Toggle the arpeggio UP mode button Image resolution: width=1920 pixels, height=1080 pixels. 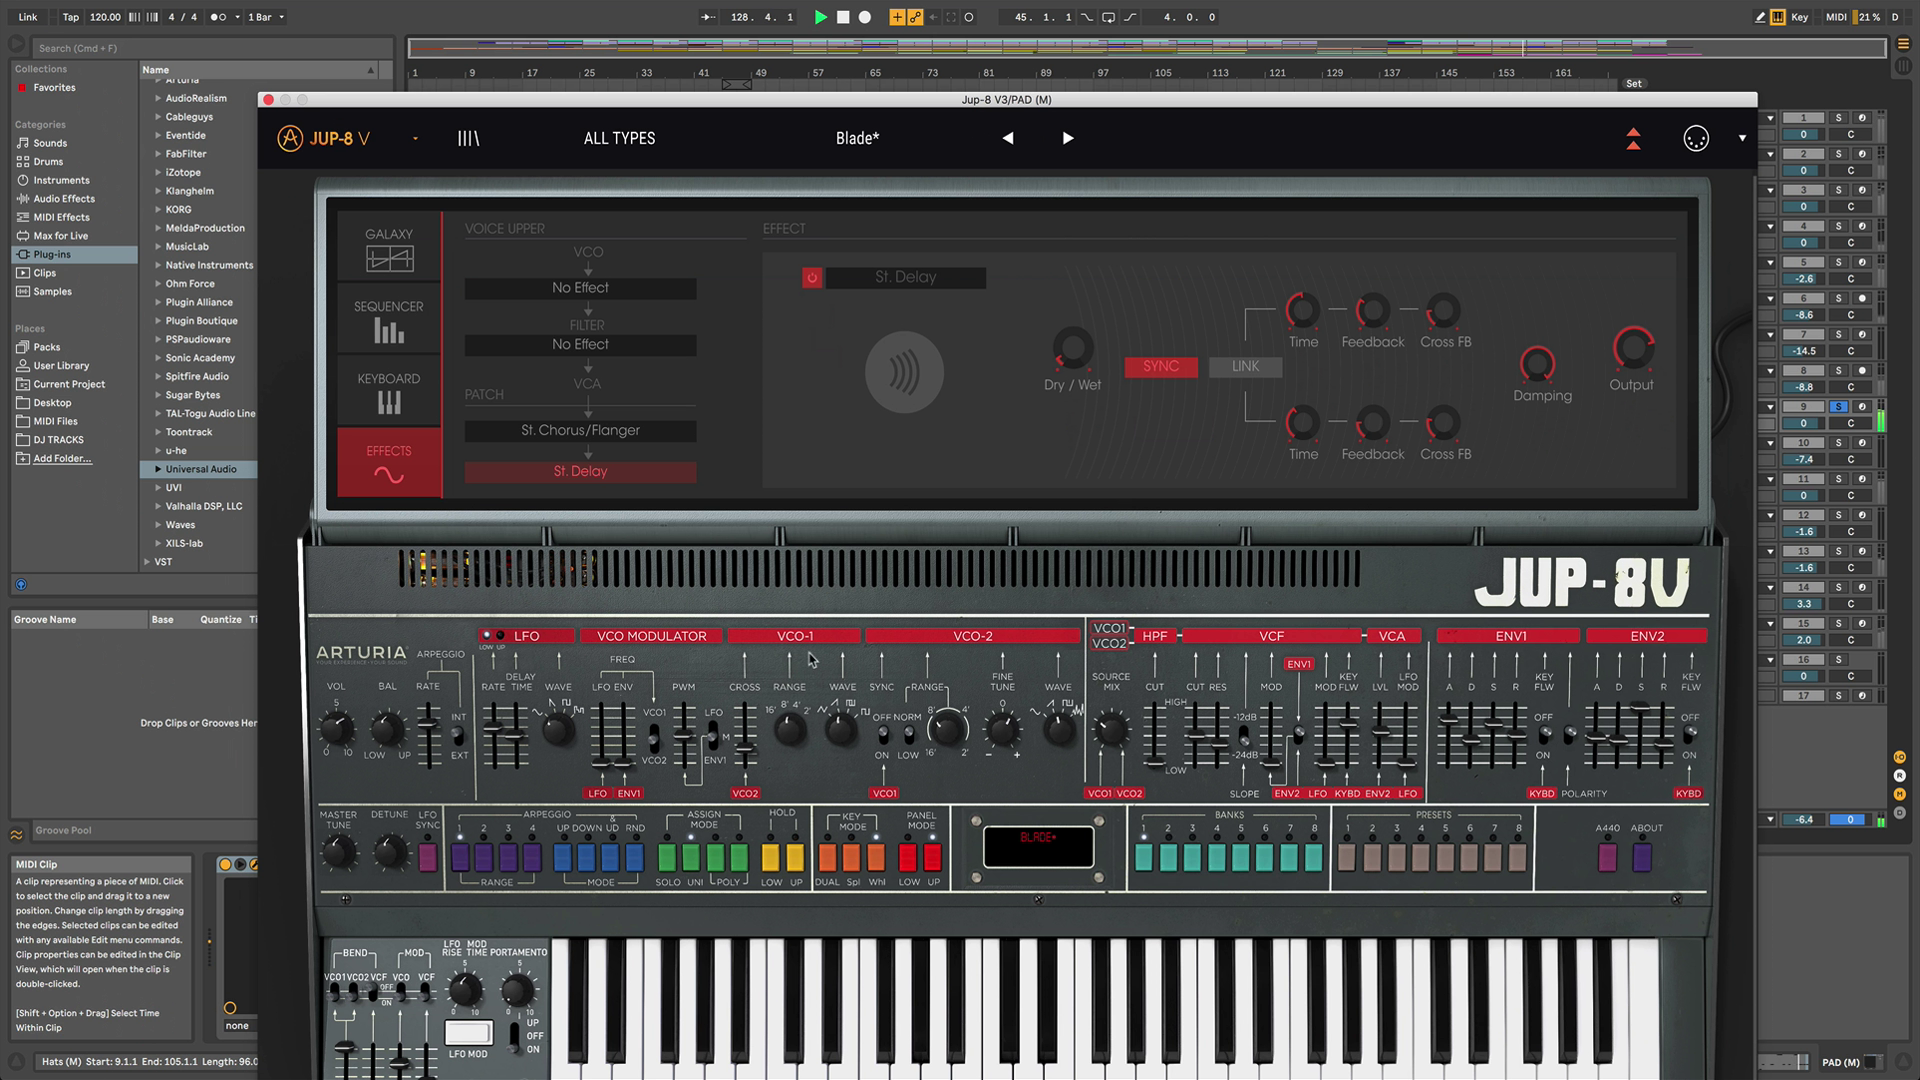pos(562,857)
